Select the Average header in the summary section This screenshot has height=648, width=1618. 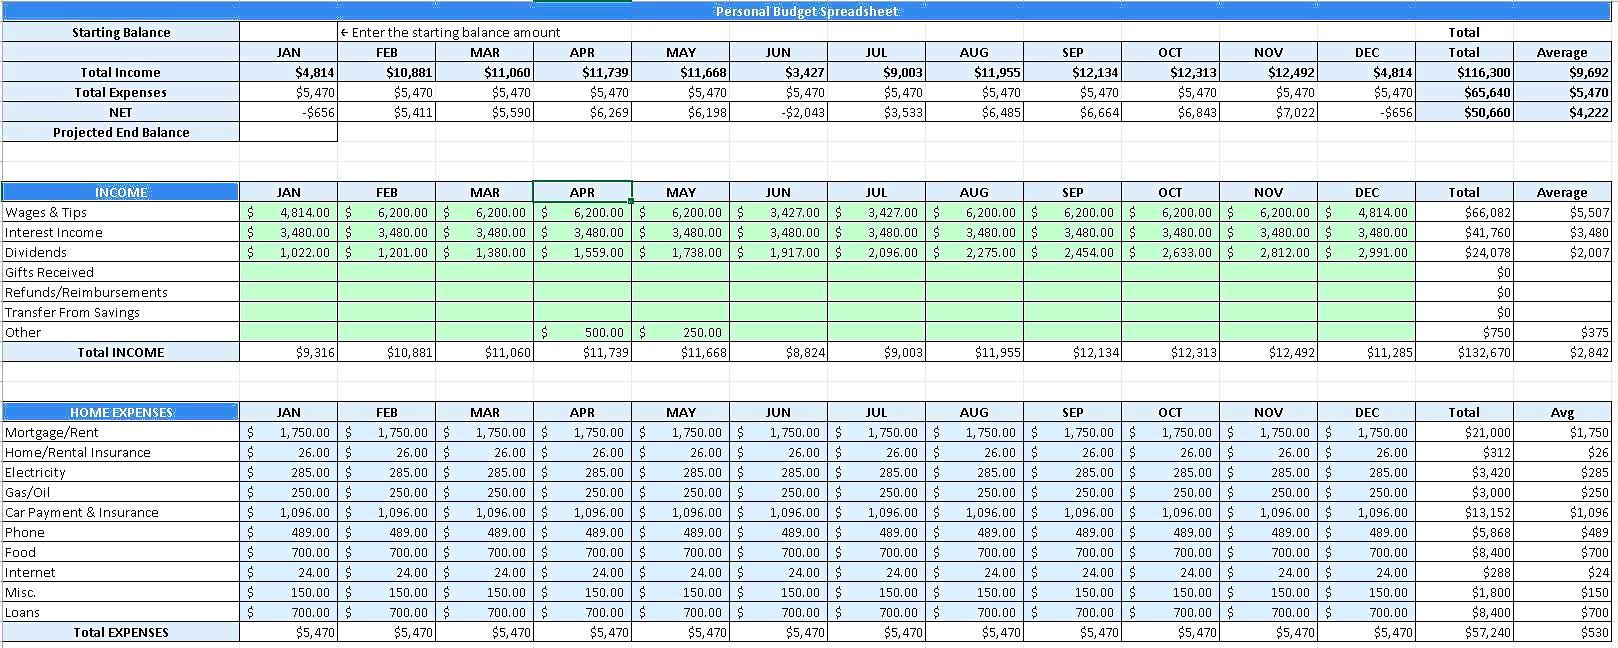pos(1561,52)
